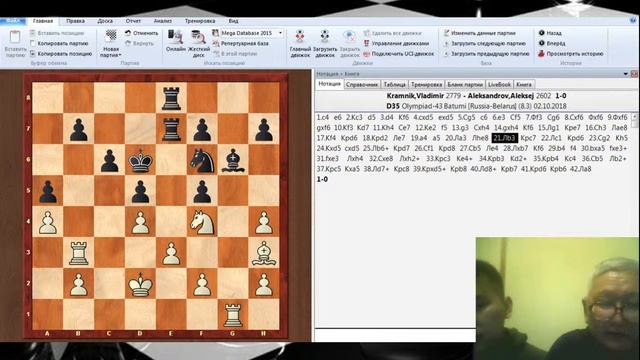The image size is (640, 360).
Task: Open the Доска ribbon tab
Action: (105, 21)
